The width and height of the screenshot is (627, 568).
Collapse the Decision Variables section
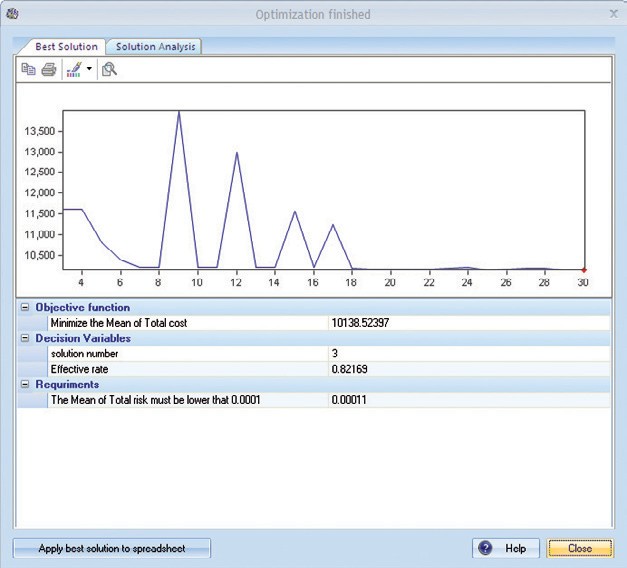(25, 338)
